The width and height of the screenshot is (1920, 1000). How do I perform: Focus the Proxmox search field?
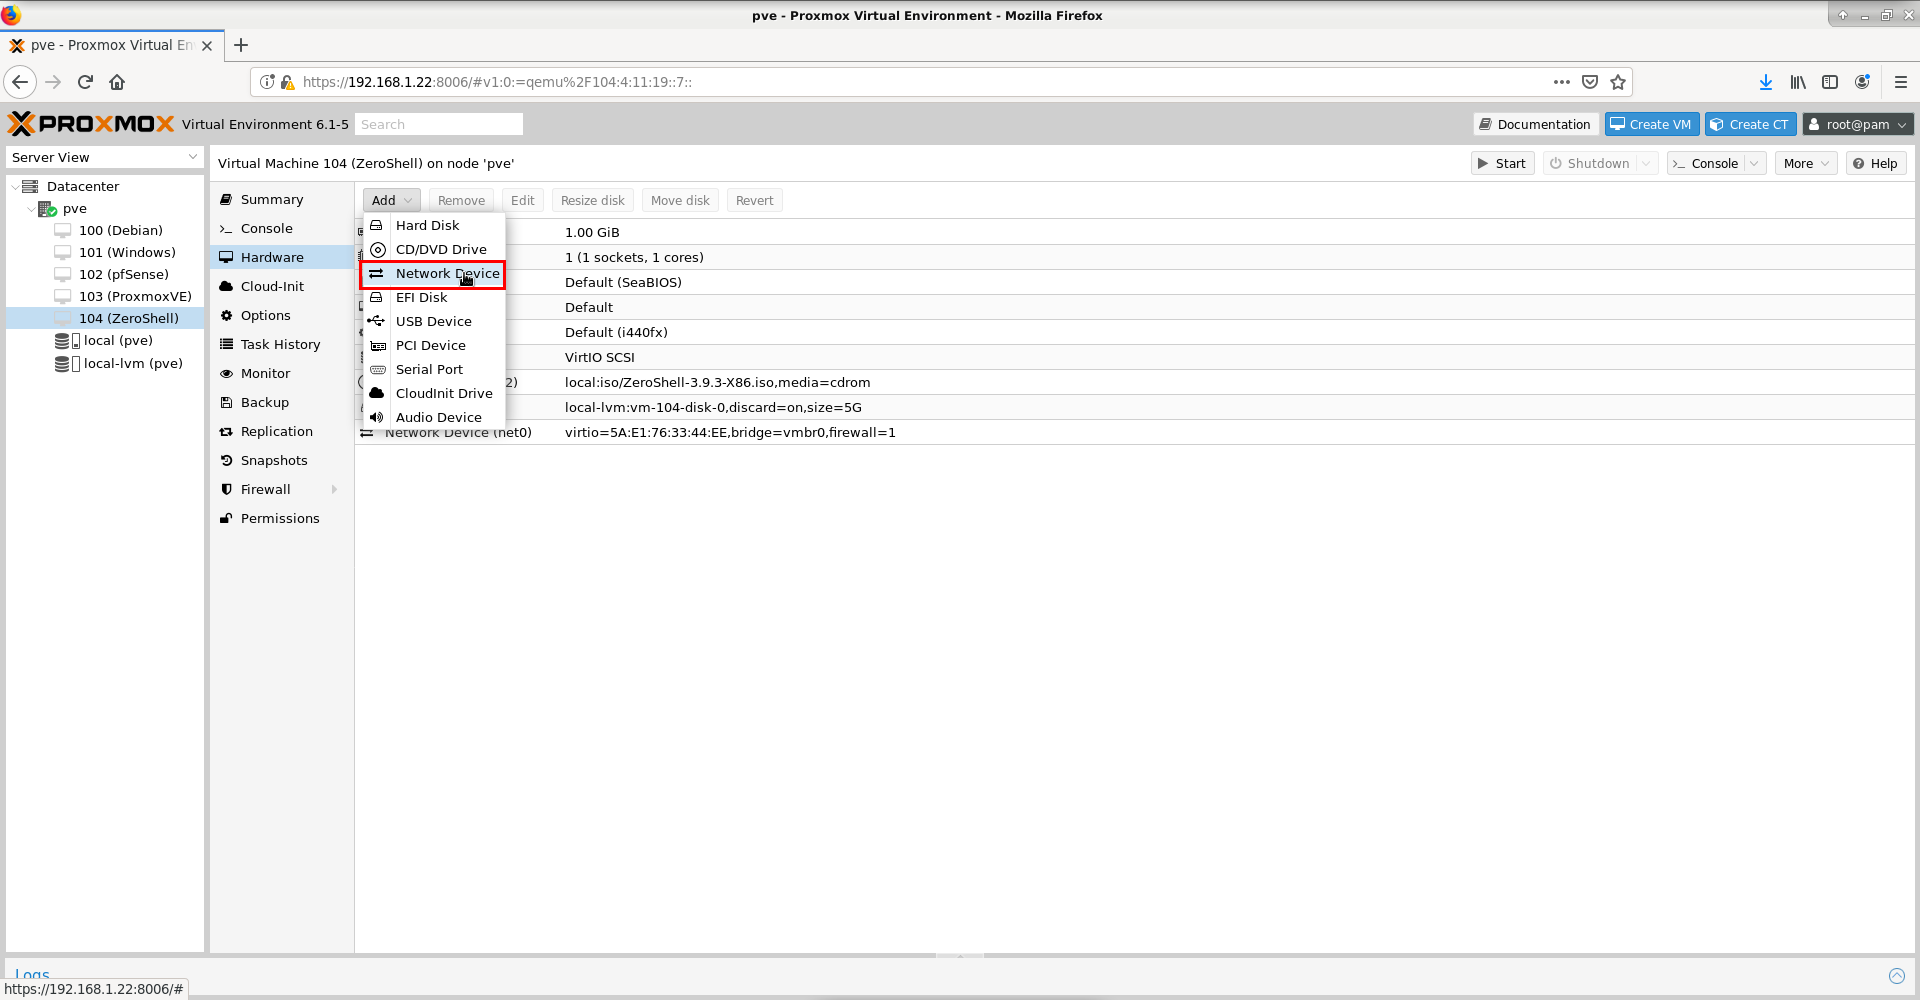point(438,124)
